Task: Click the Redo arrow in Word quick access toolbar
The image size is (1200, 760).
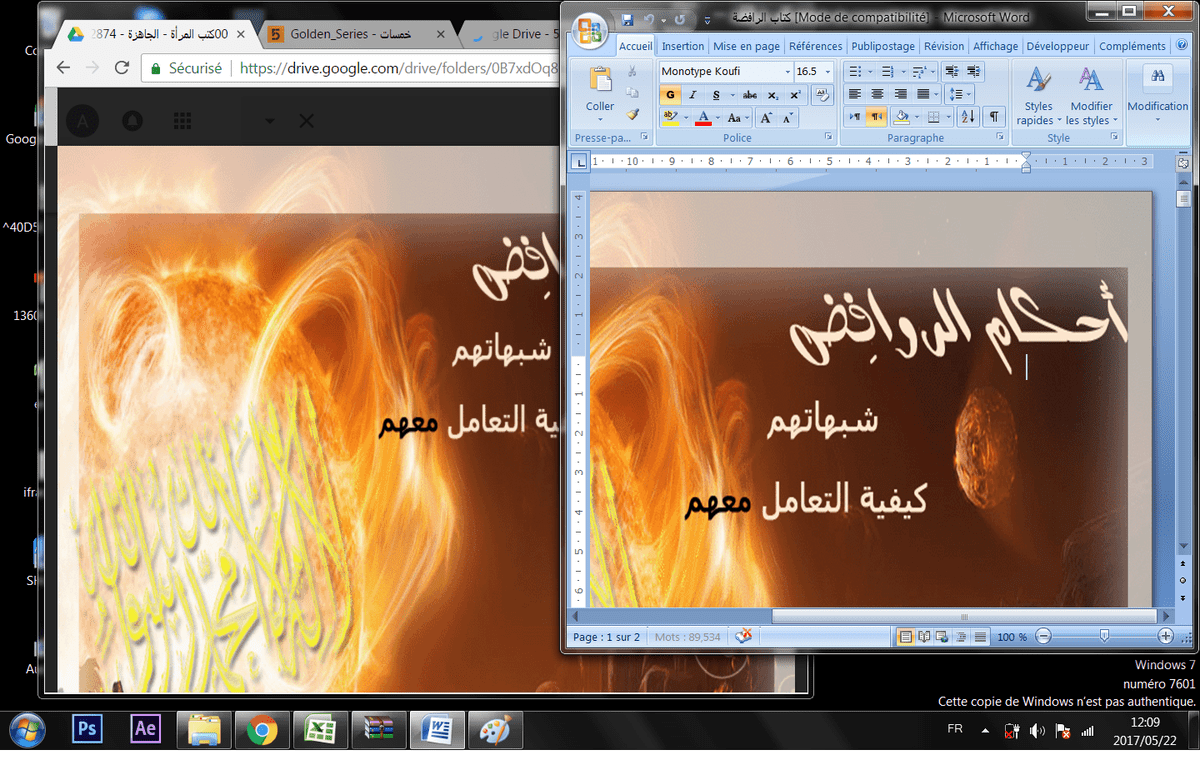Action: (680, 19)
